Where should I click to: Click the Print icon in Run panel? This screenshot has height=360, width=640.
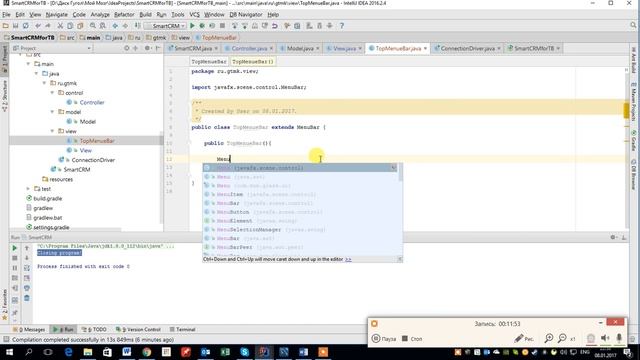27,288
